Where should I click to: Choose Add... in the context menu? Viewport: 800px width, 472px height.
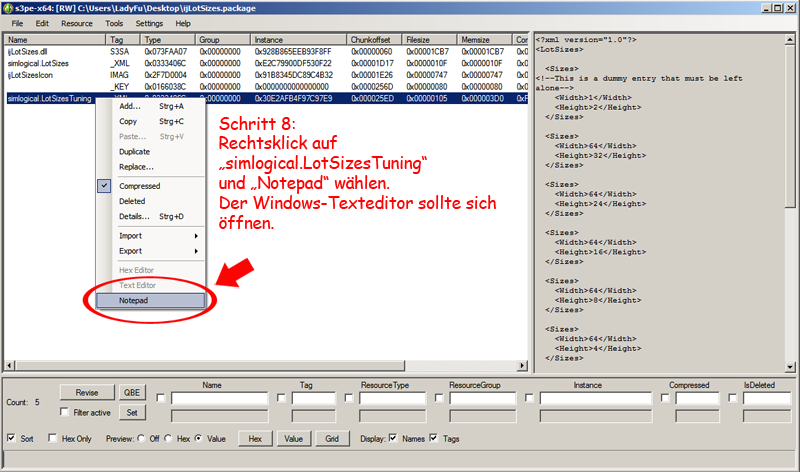point(151,106)
